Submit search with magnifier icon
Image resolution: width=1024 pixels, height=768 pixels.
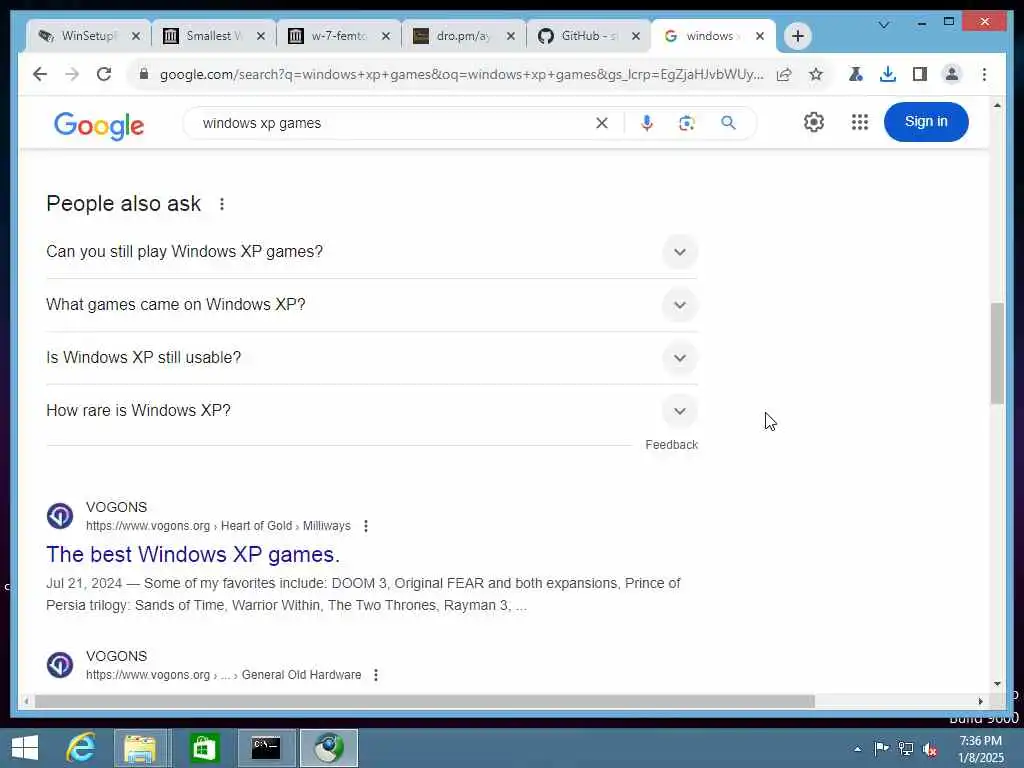728,123
